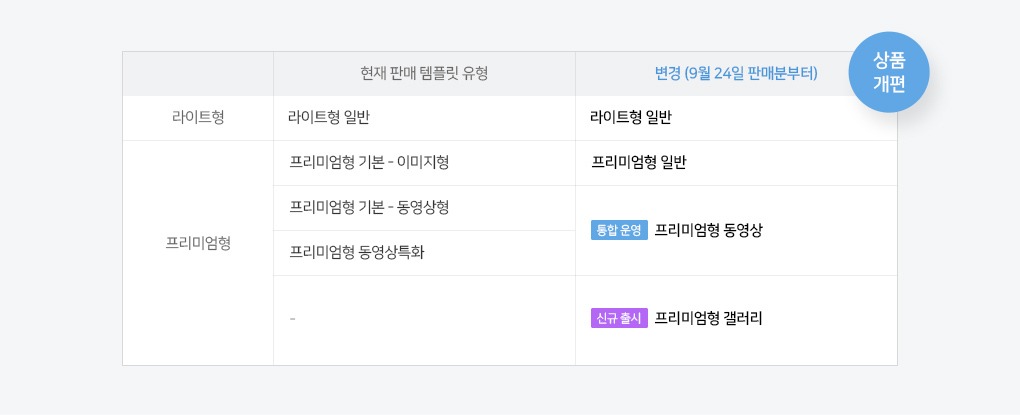Select the 변경 (9월 24일 판매분부터) header
Screen dimensions: 1020x415
click(x=736, y=74)
